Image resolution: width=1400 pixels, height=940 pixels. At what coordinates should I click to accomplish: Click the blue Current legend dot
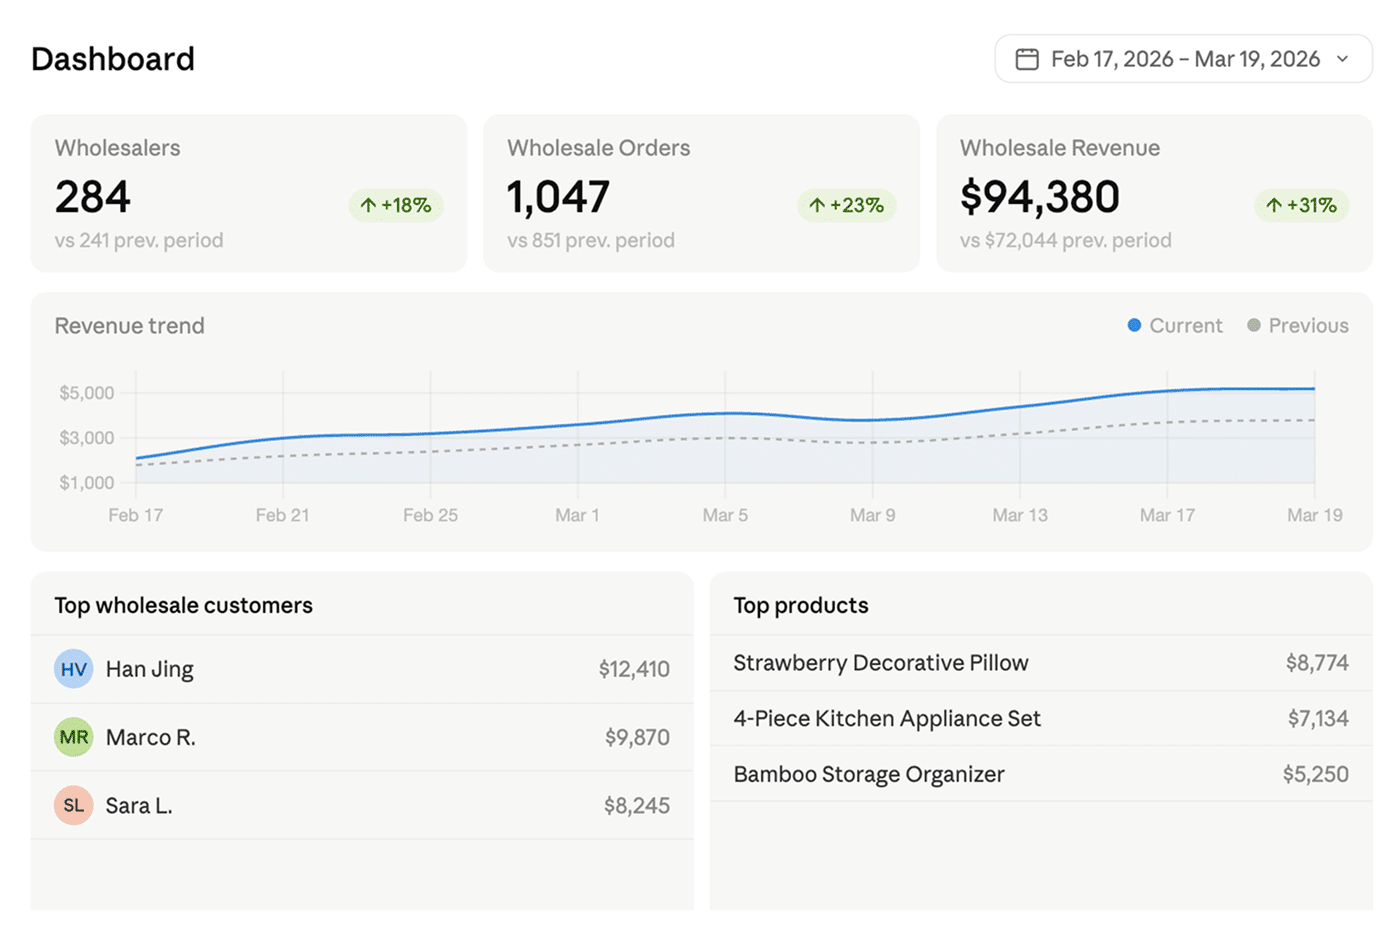coord(1134,325)
